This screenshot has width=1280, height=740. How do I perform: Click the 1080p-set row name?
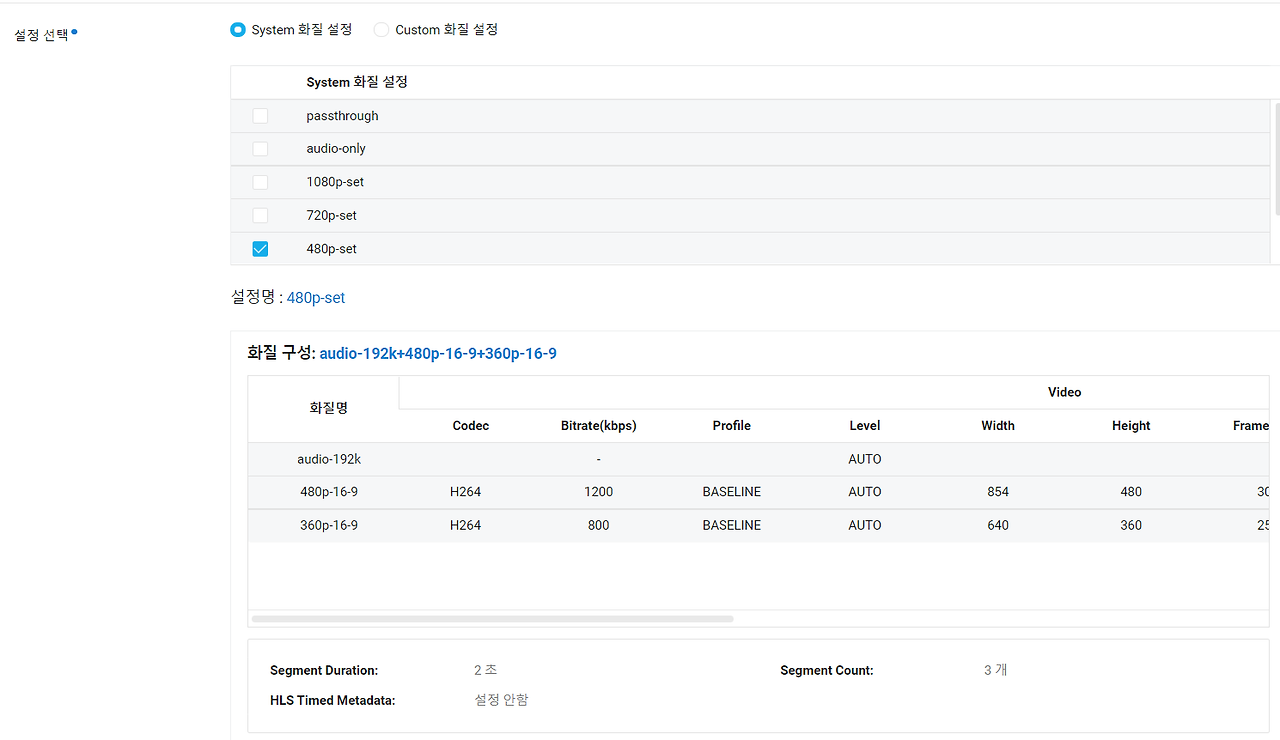click(335, 182)
